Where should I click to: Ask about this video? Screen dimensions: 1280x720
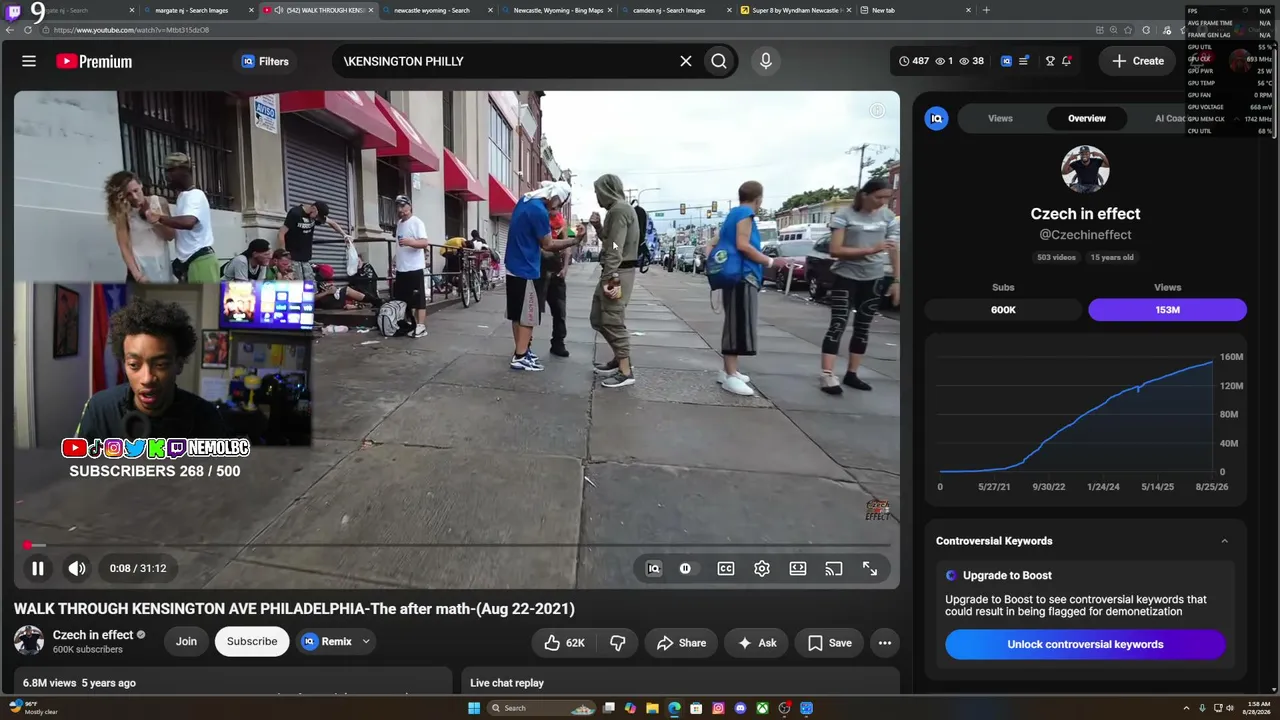pos(757,643)
